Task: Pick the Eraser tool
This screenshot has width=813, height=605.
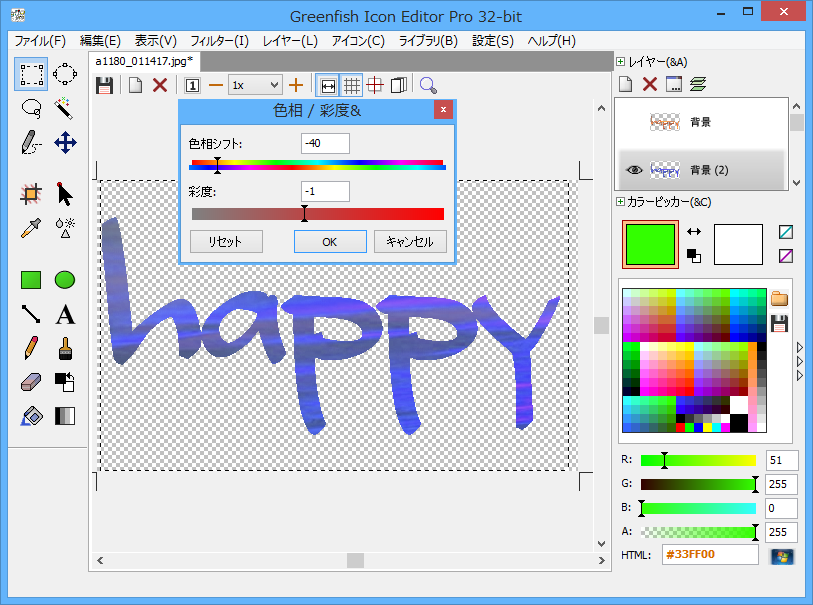Action: (x=31, y=382)
